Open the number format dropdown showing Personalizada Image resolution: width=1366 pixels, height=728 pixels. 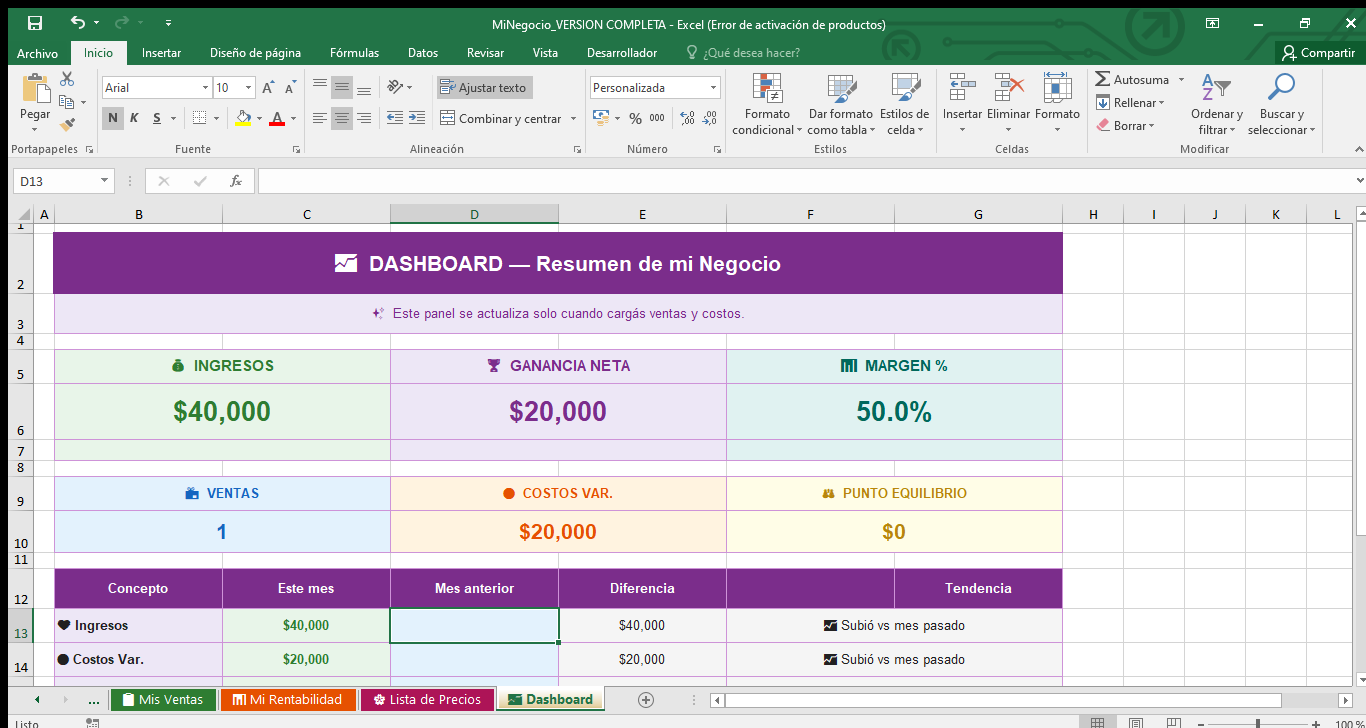pyautogui.click(x=716, y=87)
